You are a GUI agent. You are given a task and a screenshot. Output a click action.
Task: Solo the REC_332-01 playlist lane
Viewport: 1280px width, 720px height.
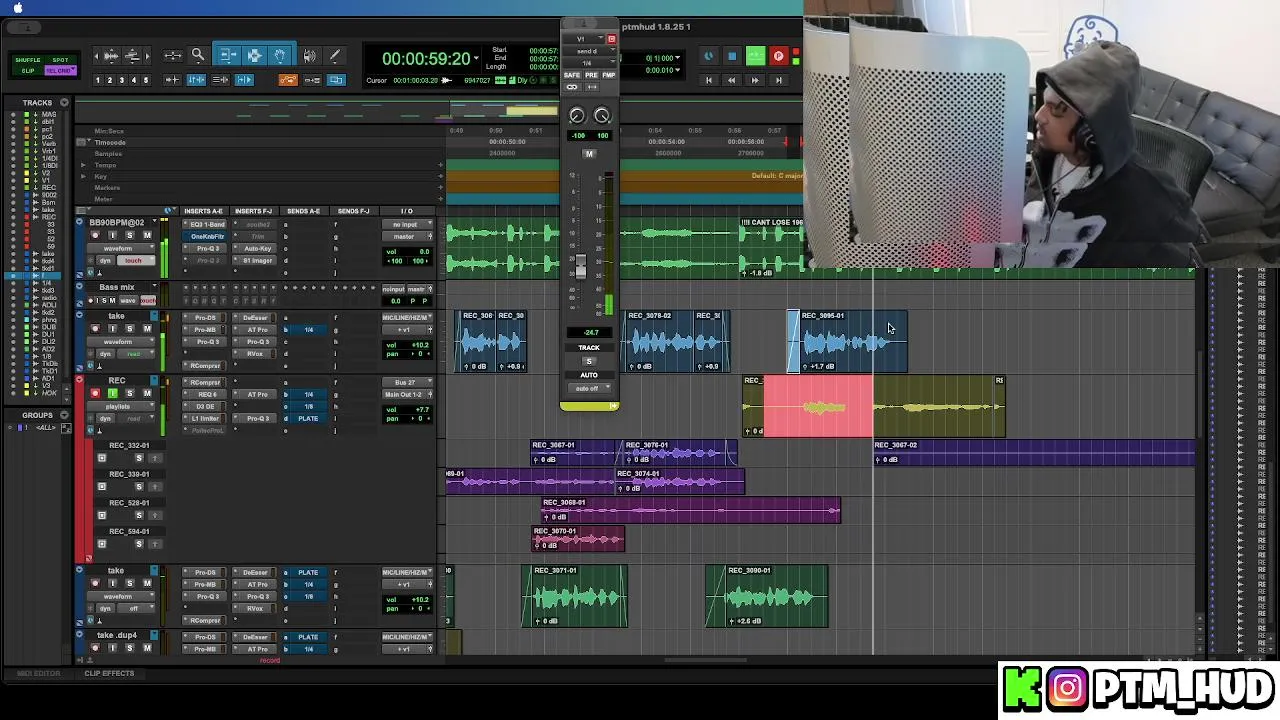tap(139, 458)
